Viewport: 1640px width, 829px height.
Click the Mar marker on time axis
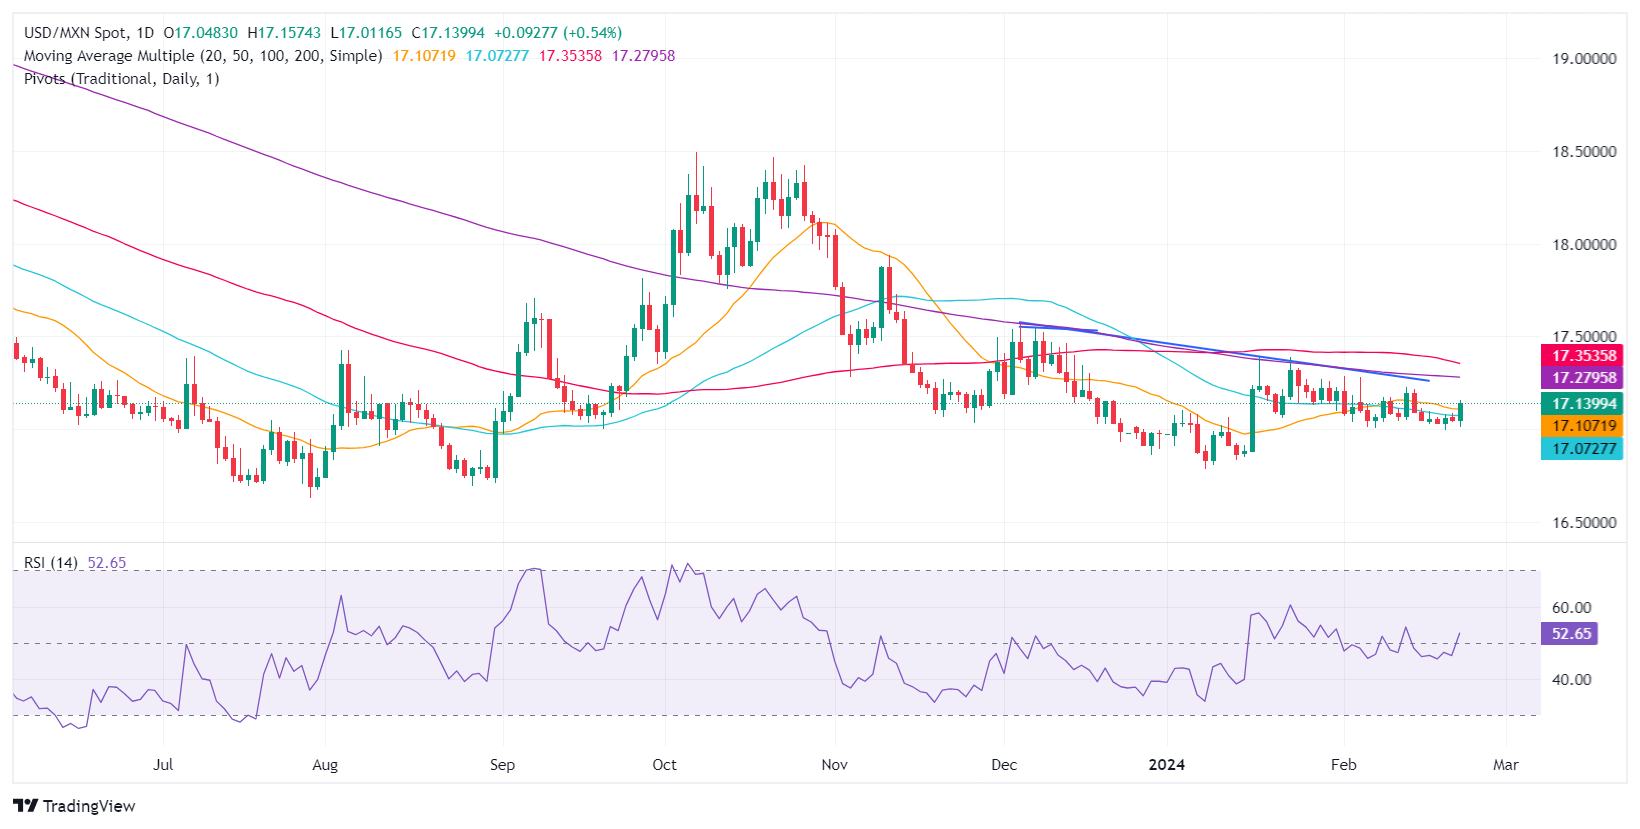click(x=1505, y=765)
